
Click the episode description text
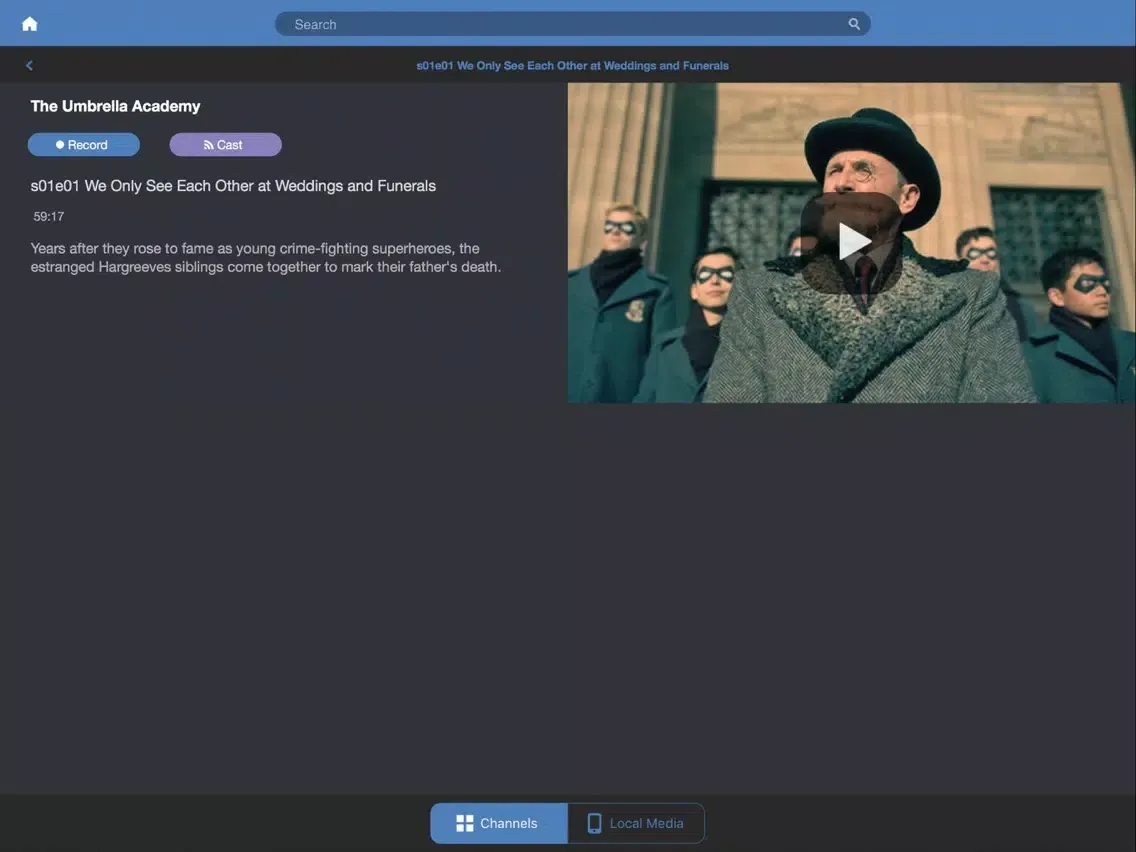pos(266,258)
